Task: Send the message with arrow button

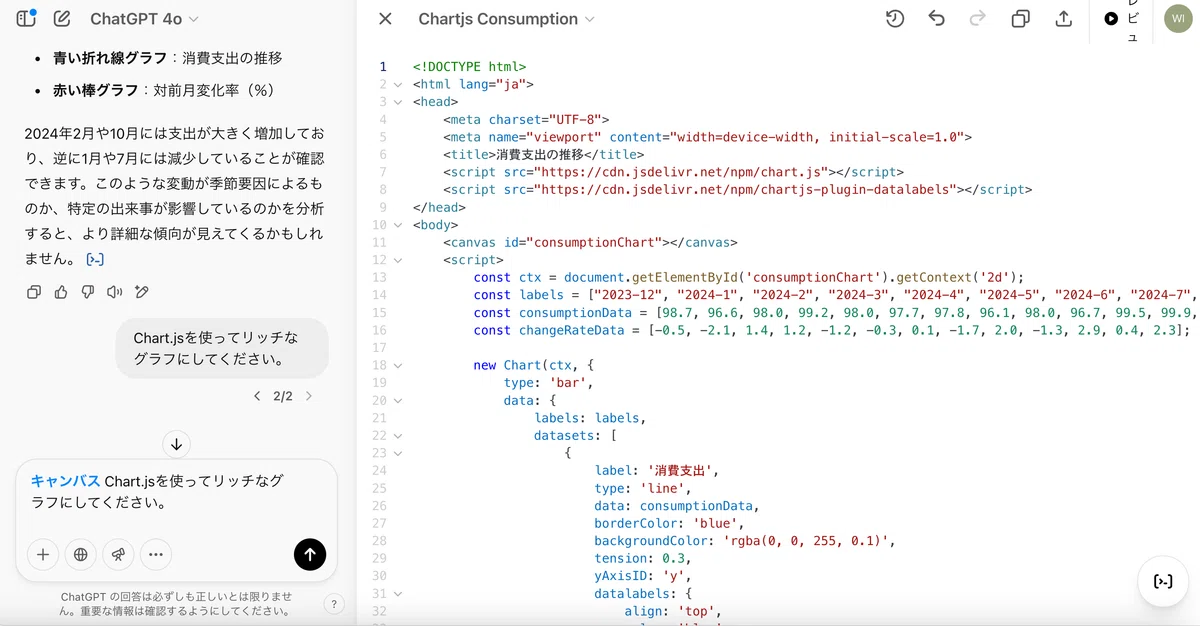Action: point(310,554)
